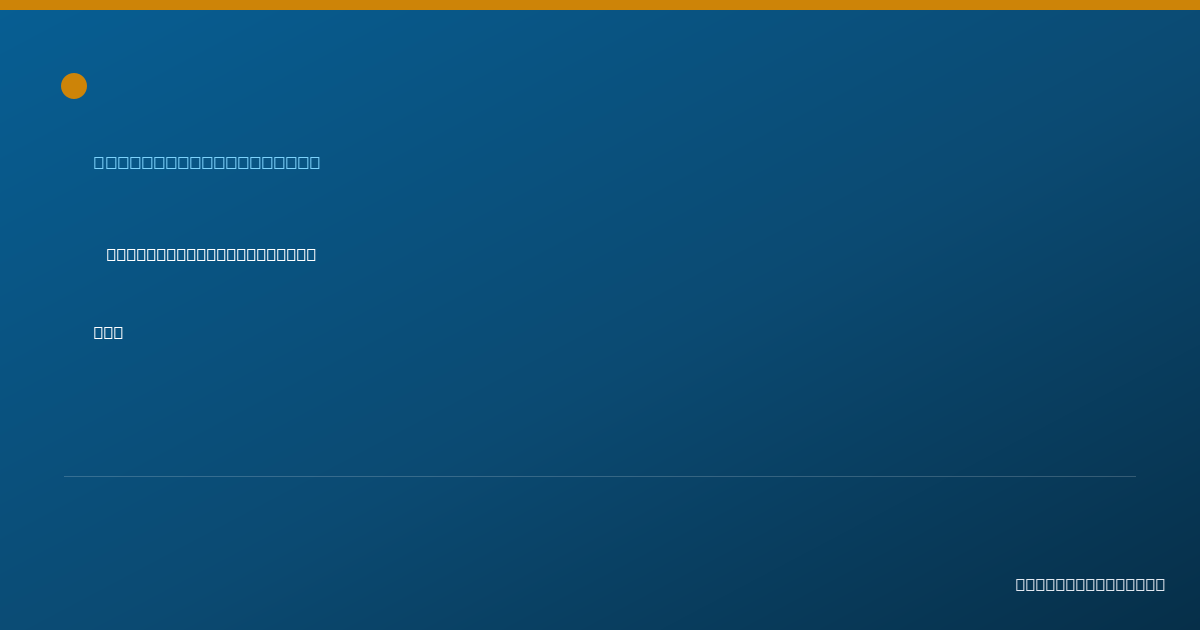Click the left end of orange top bar
Screen dimensions: 1200x630
click(3, 5)
